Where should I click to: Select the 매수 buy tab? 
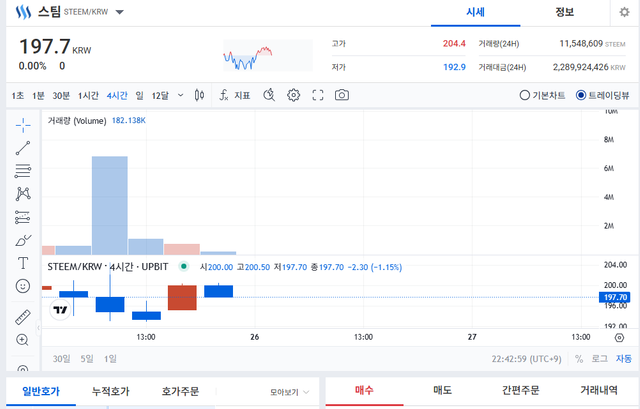click(364, 391)
